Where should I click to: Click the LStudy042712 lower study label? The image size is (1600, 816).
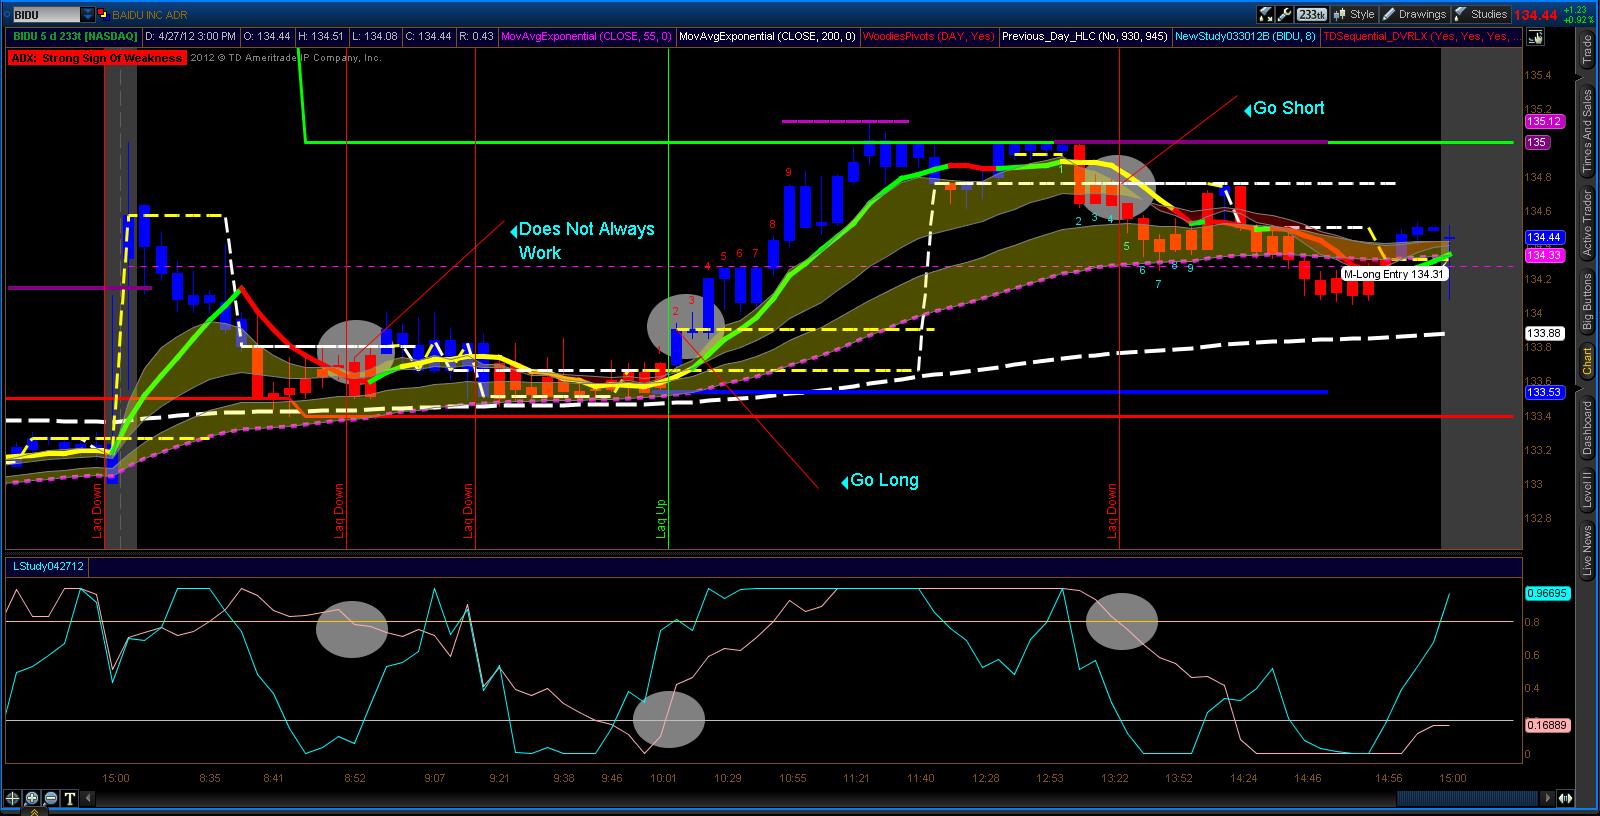click(48, 567)
